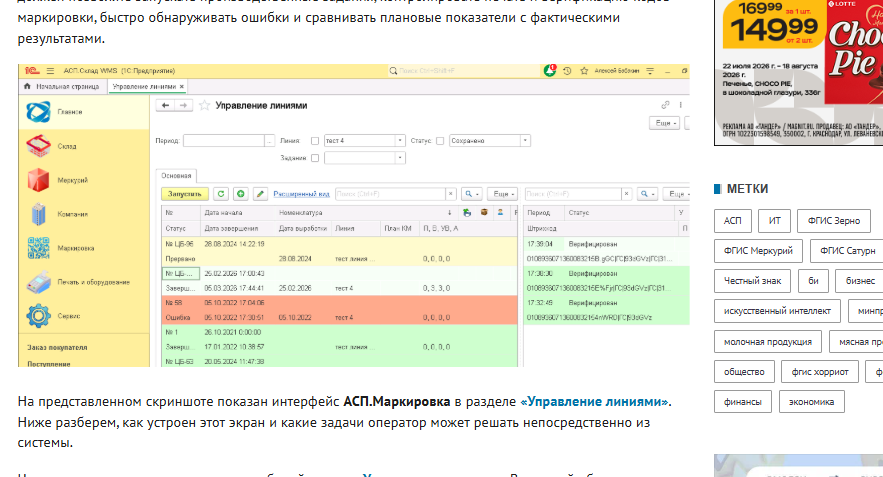Click global search field Ctrl+Shift+F
This screenshot has width=883, height=477.
point(463,71)
